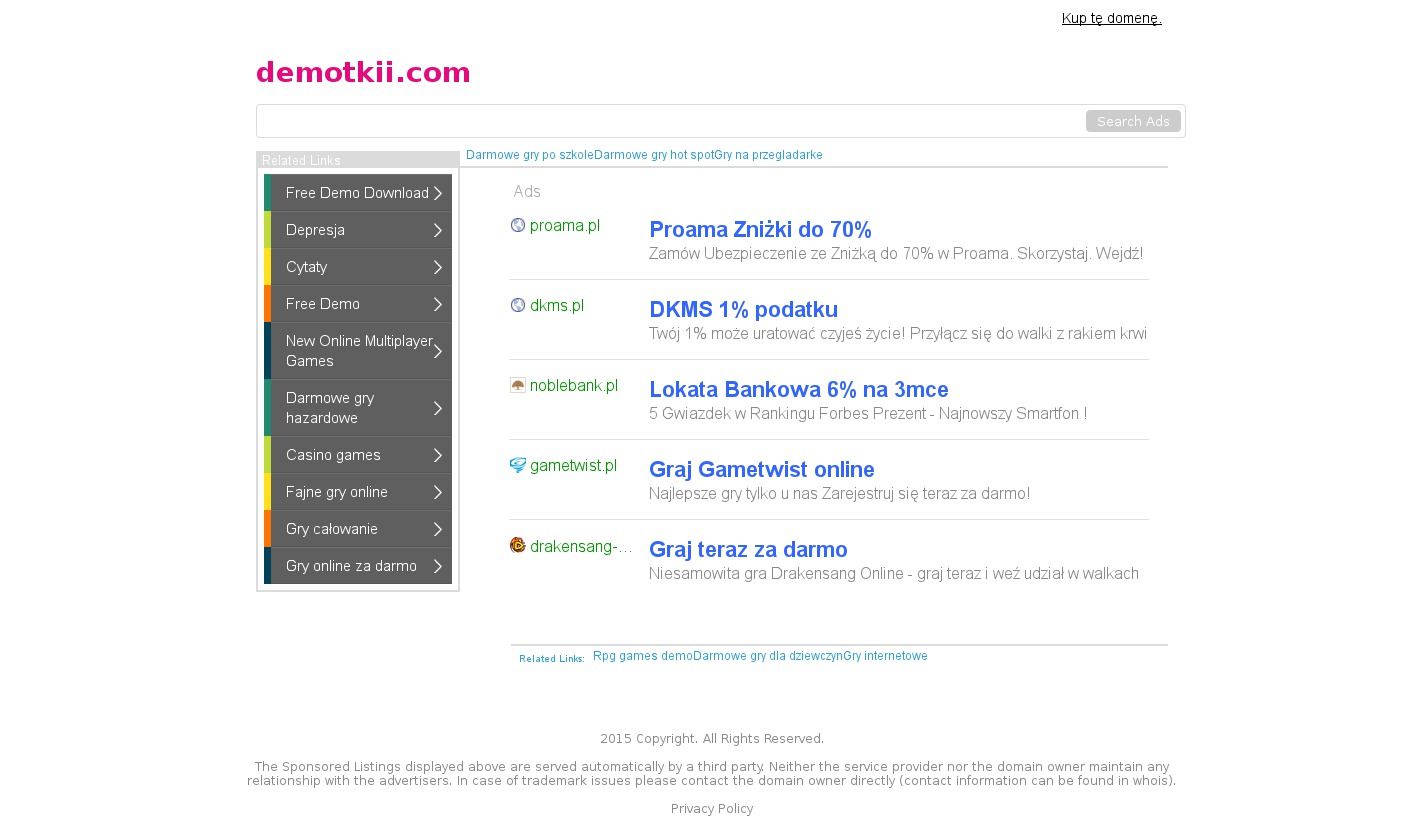Click arrow beside Gry online za darmo
This screenshot has height=816, width=1424.
438,566
